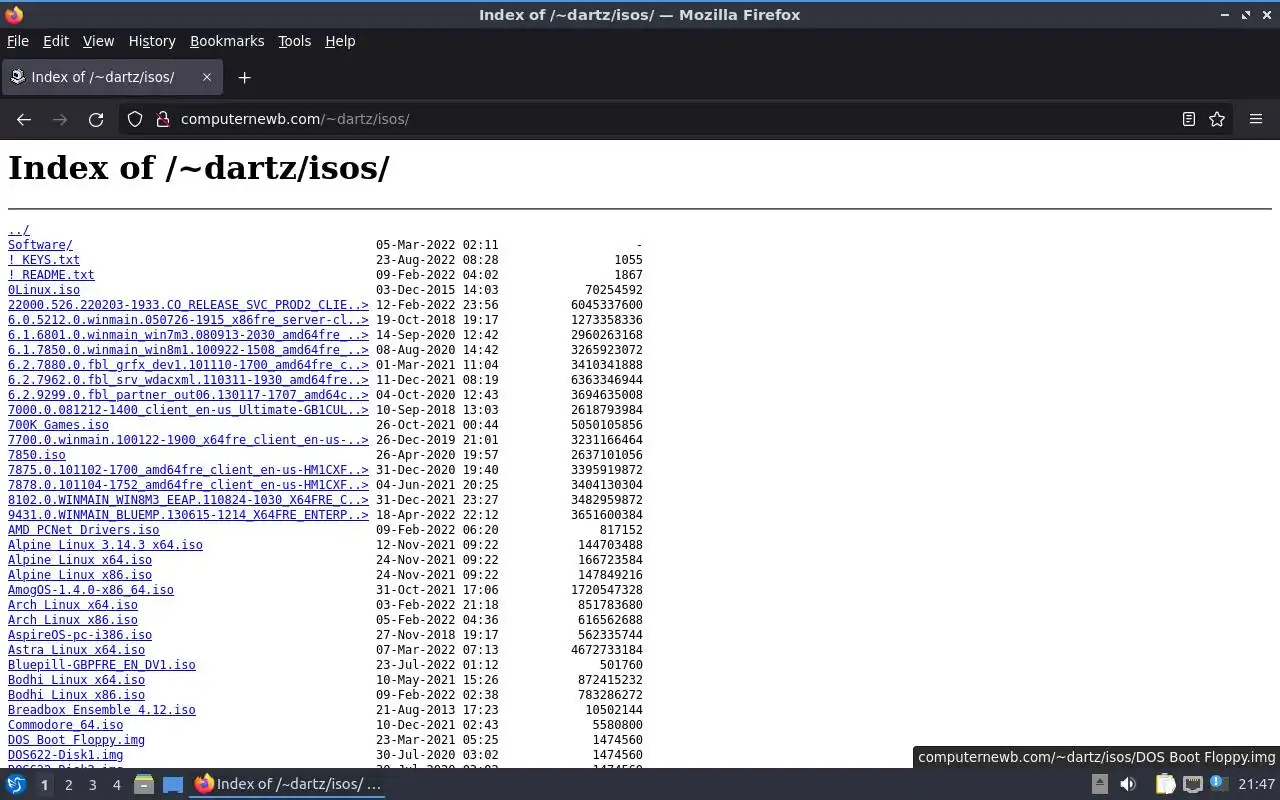Download 700K_Games.iso
The image size is (1280, 800).
pyautogui.click(x=58, y=425)
